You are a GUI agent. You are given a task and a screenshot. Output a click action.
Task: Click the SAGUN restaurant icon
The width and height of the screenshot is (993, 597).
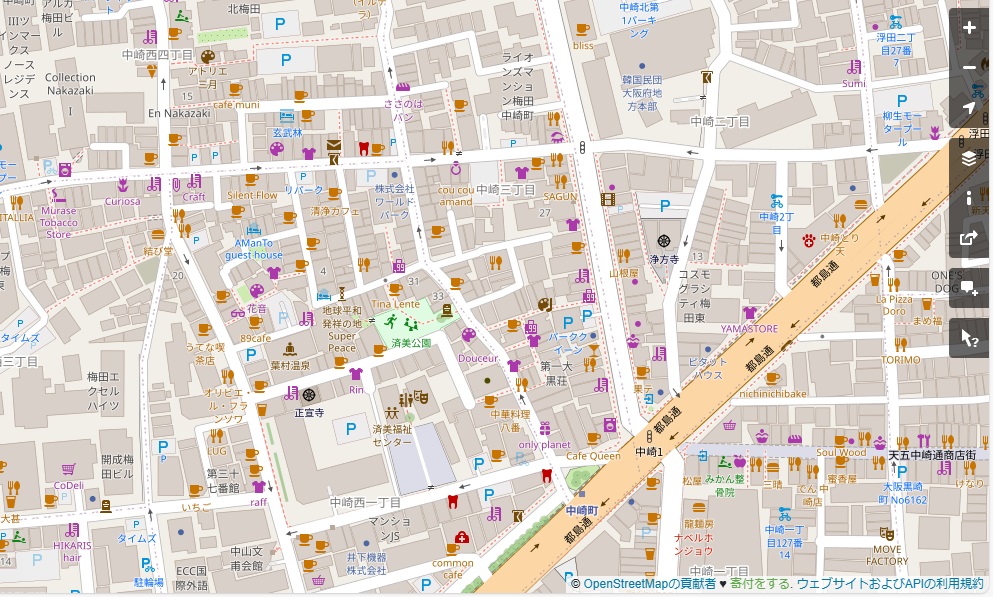[560, 181]
